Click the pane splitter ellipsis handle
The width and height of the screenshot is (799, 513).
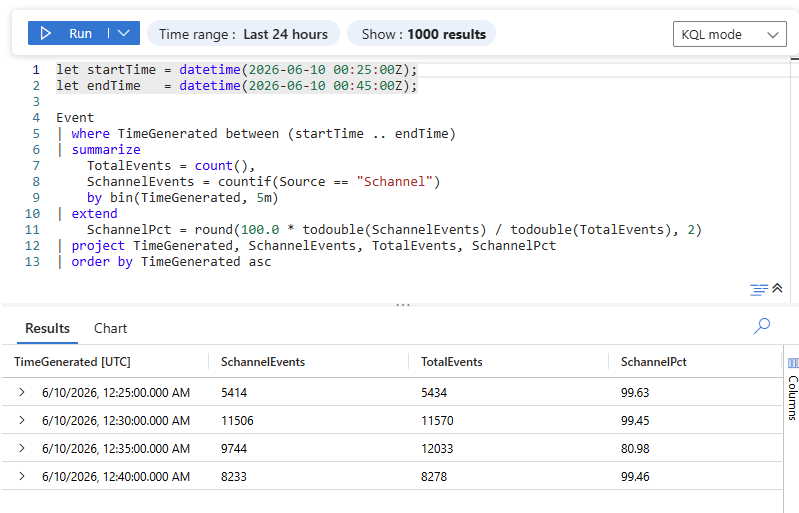[x=403, y=305]
